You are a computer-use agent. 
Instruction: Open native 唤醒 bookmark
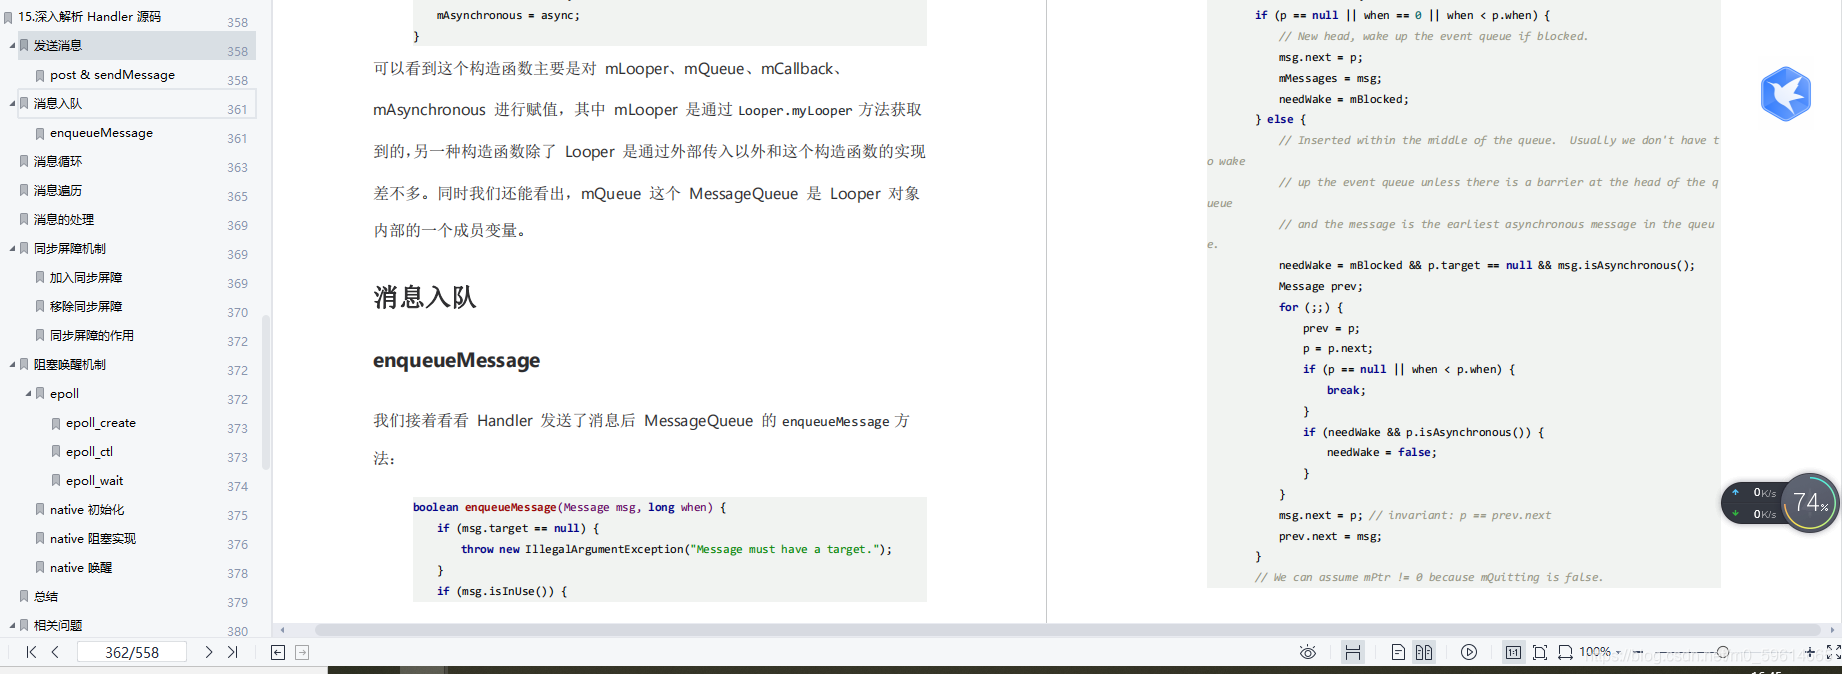[81, 567]
